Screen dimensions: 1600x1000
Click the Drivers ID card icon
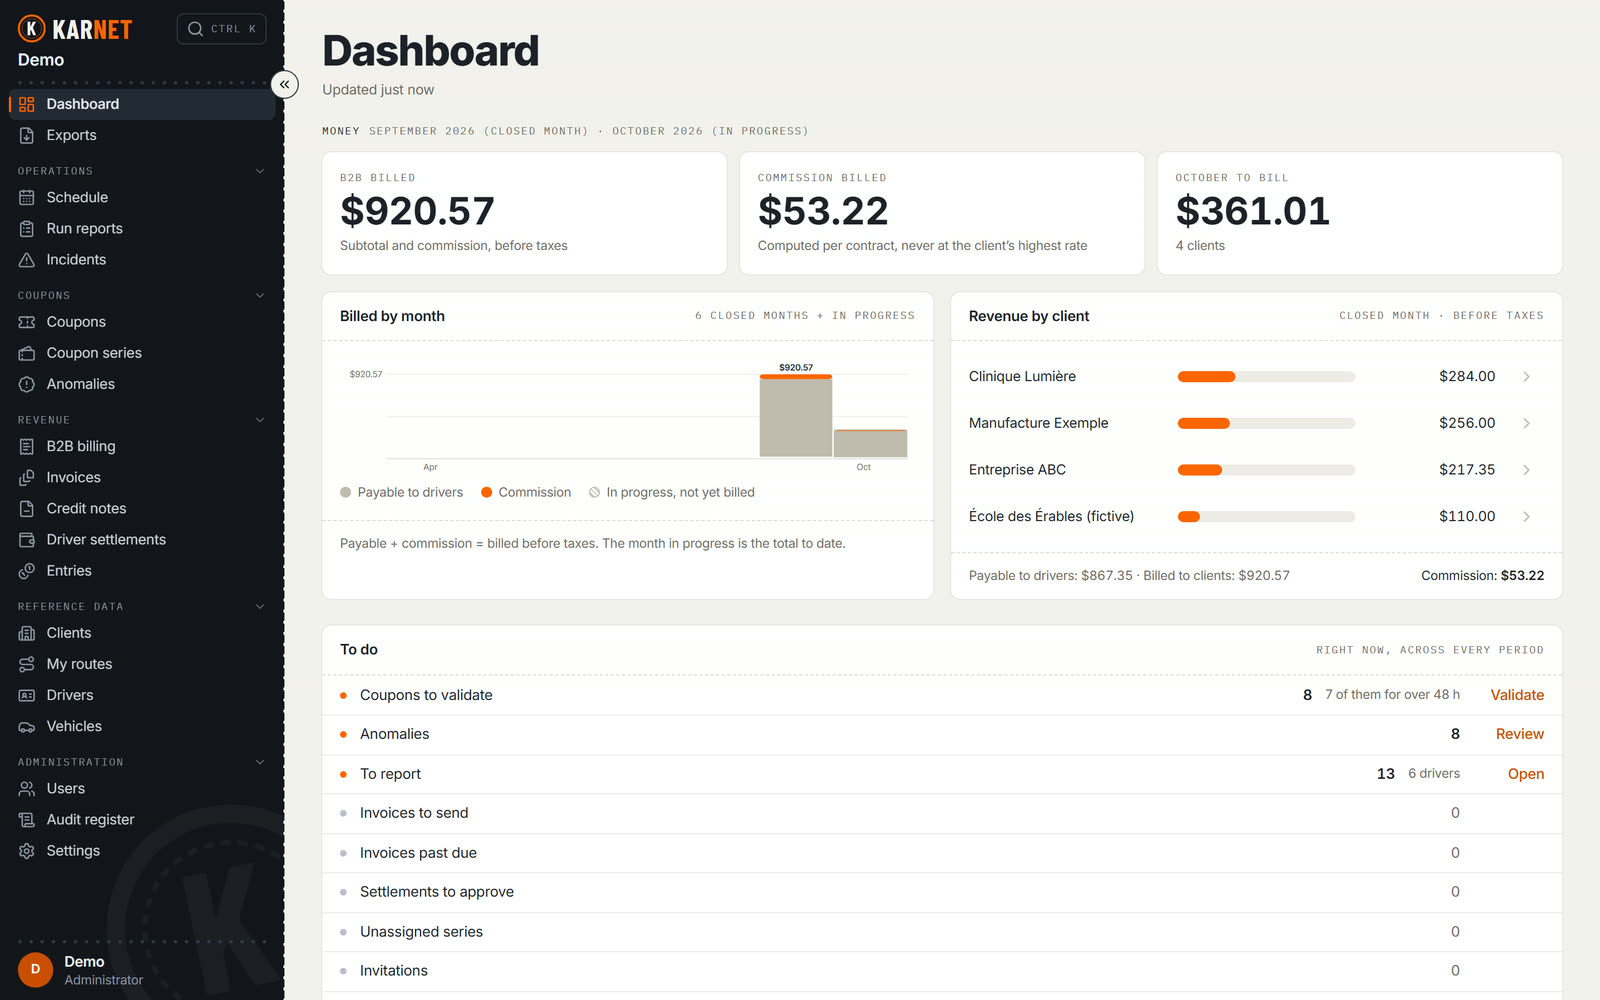(27, 695)
